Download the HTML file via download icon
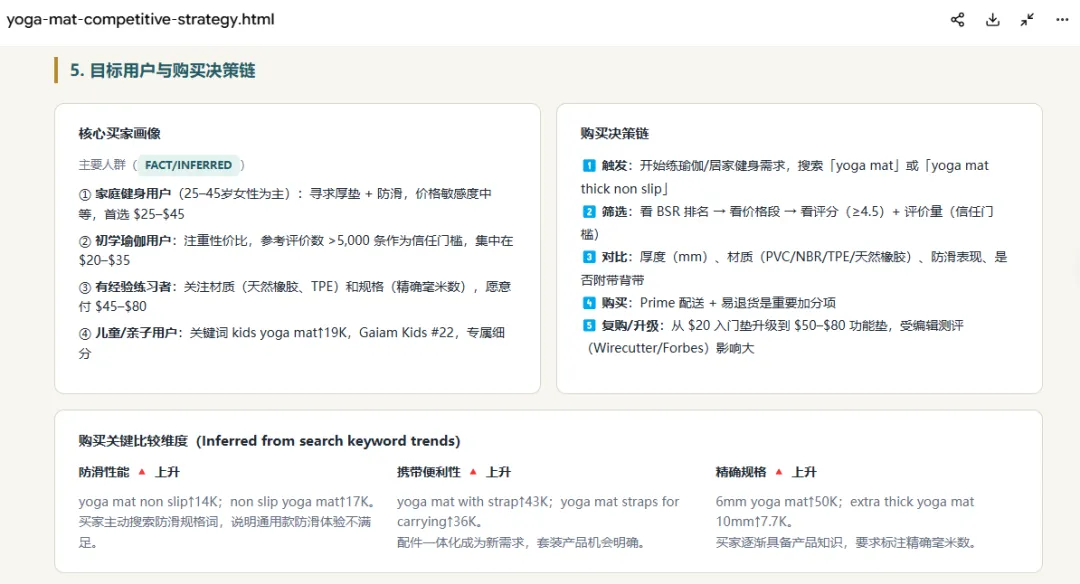1080x584 pixels. [x=993, y=19]
